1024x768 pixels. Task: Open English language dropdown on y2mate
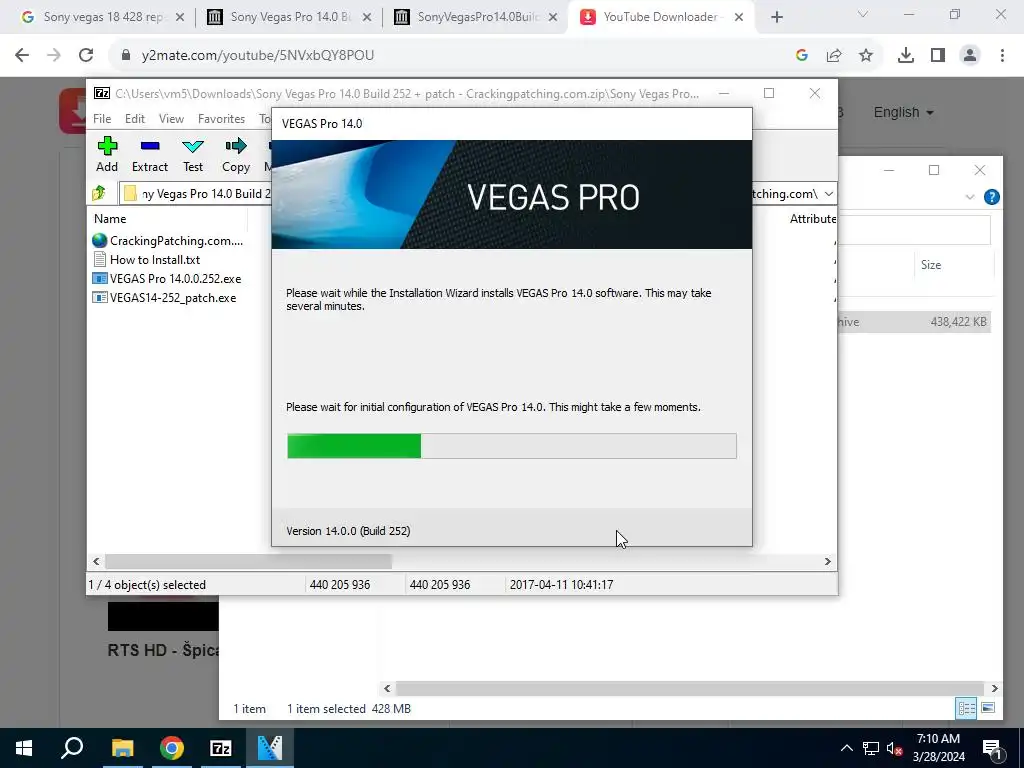pos(903,112)
